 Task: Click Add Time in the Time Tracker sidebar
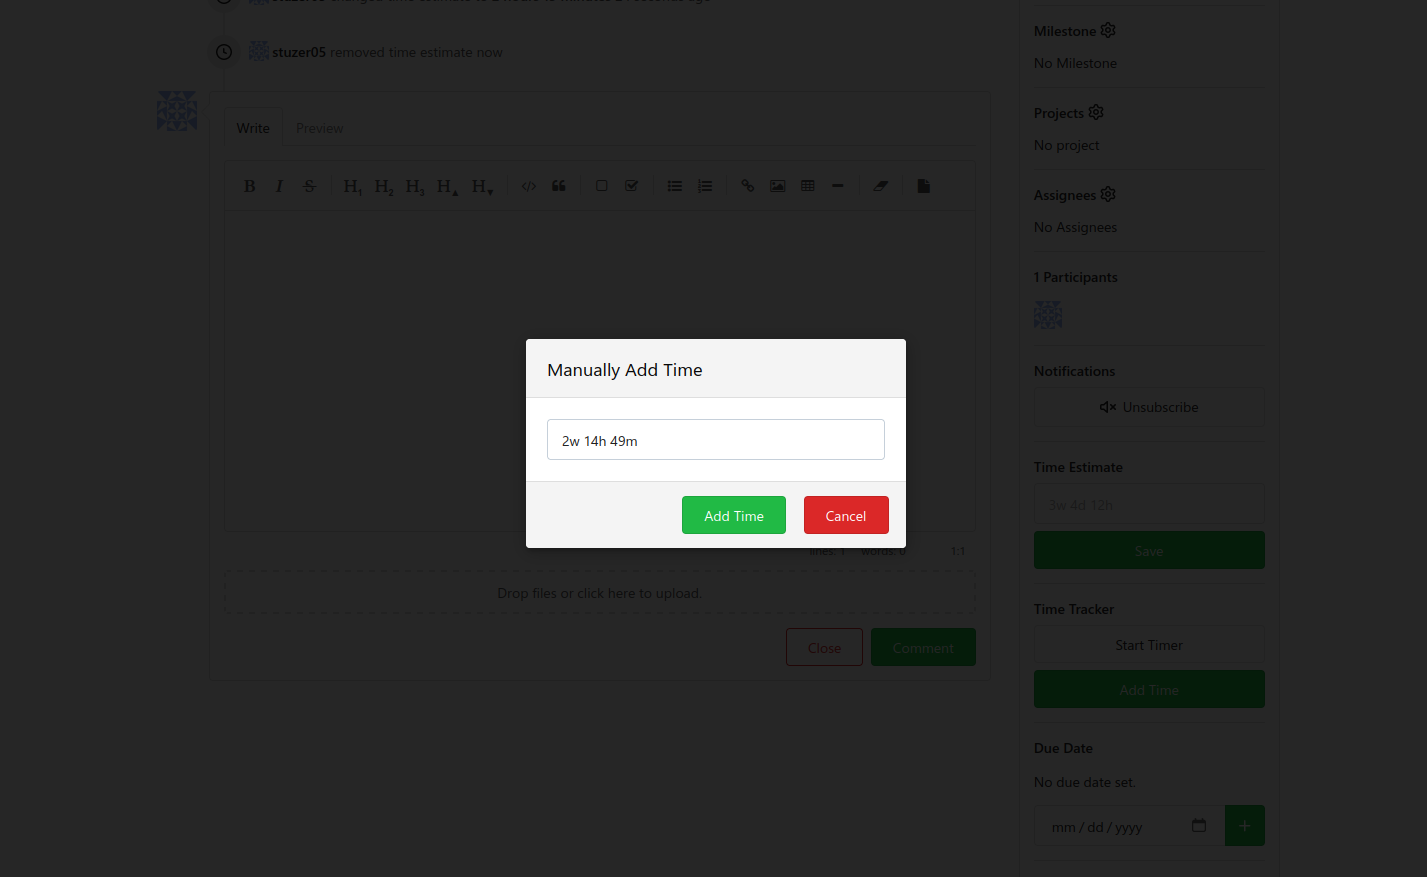(1149, 689)
